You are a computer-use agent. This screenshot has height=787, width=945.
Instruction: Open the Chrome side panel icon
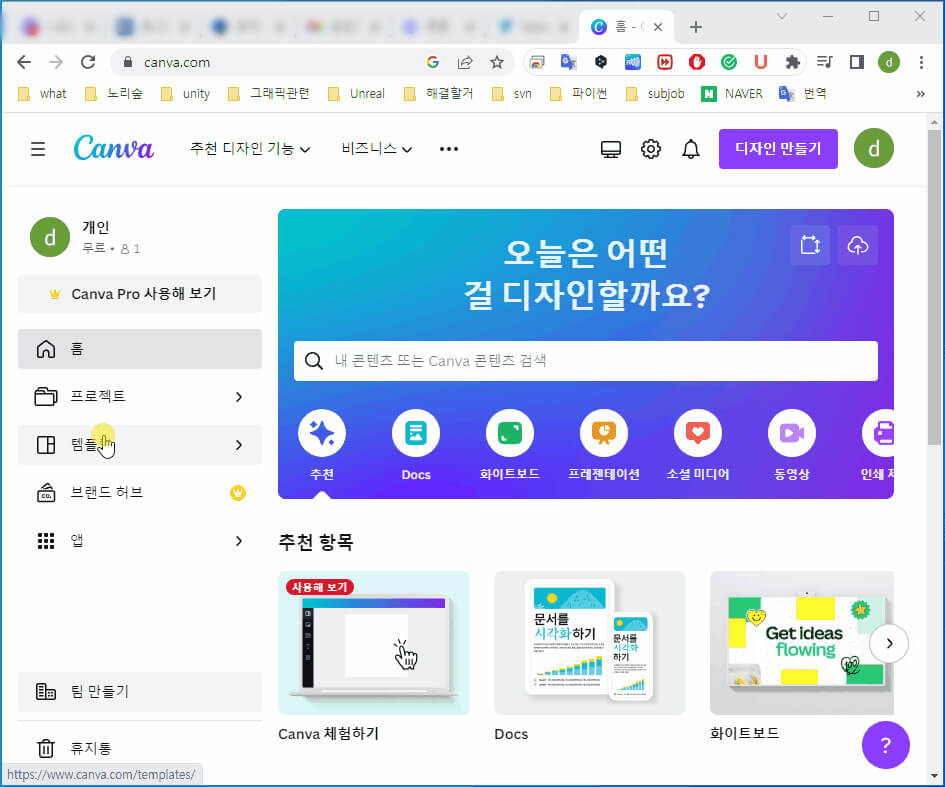[856, 61]
